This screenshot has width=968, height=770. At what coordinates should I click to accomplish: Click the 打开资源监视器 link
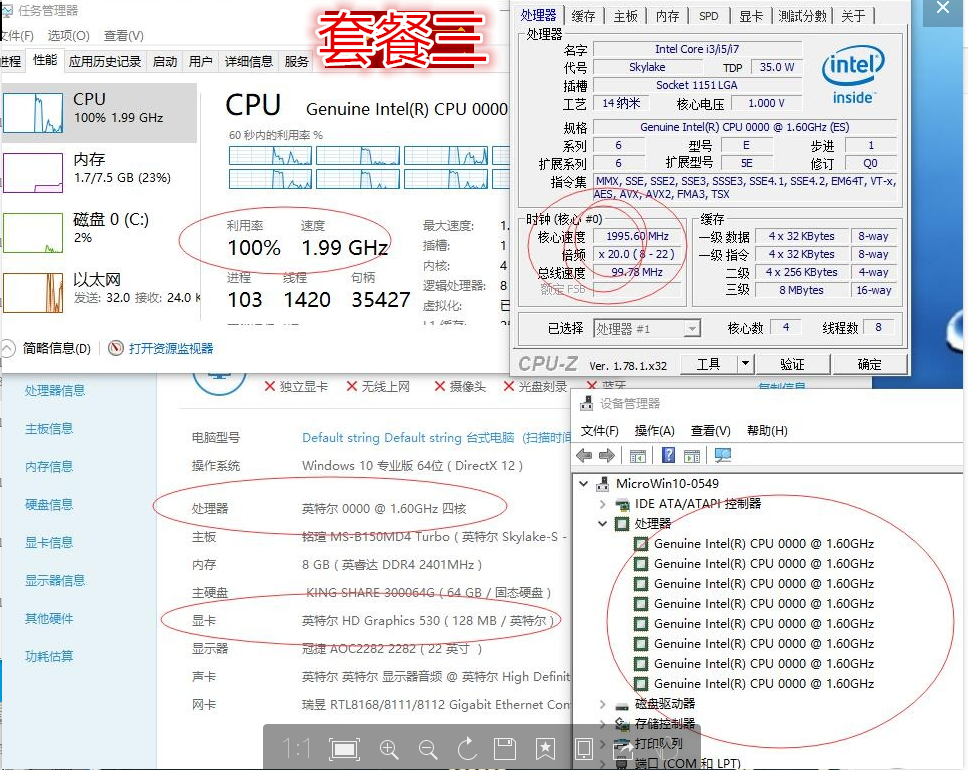click(170, 348)
